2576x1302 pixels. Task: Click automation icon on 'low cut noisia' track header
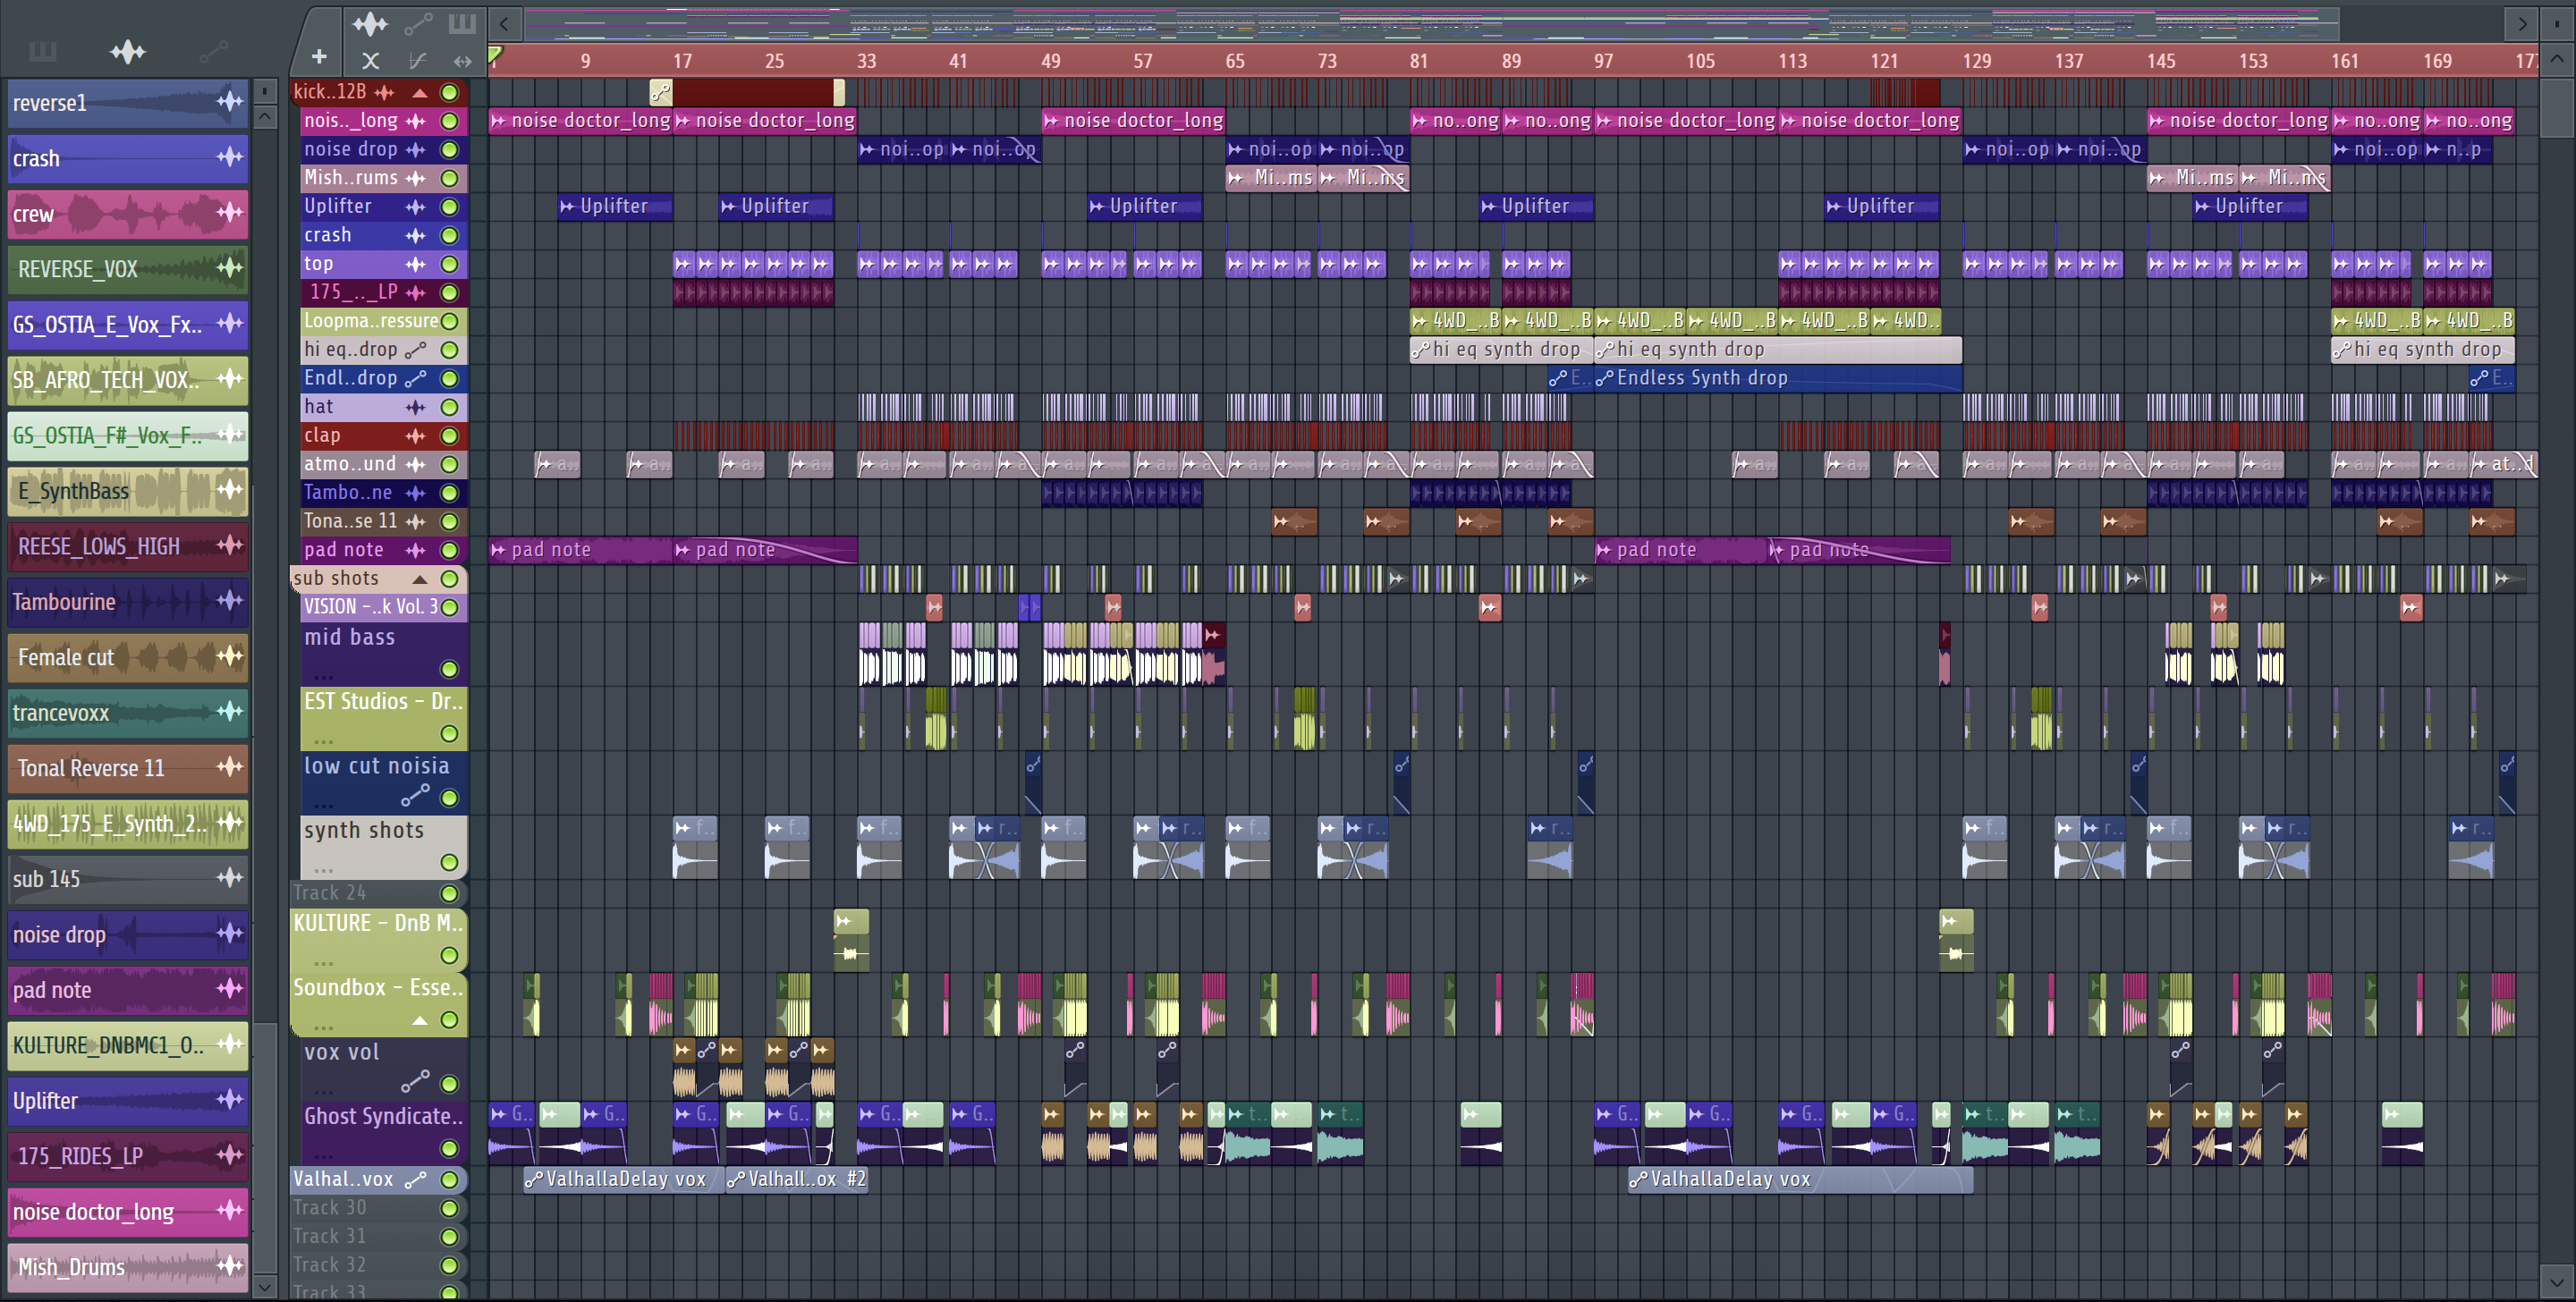pos(415,796)
